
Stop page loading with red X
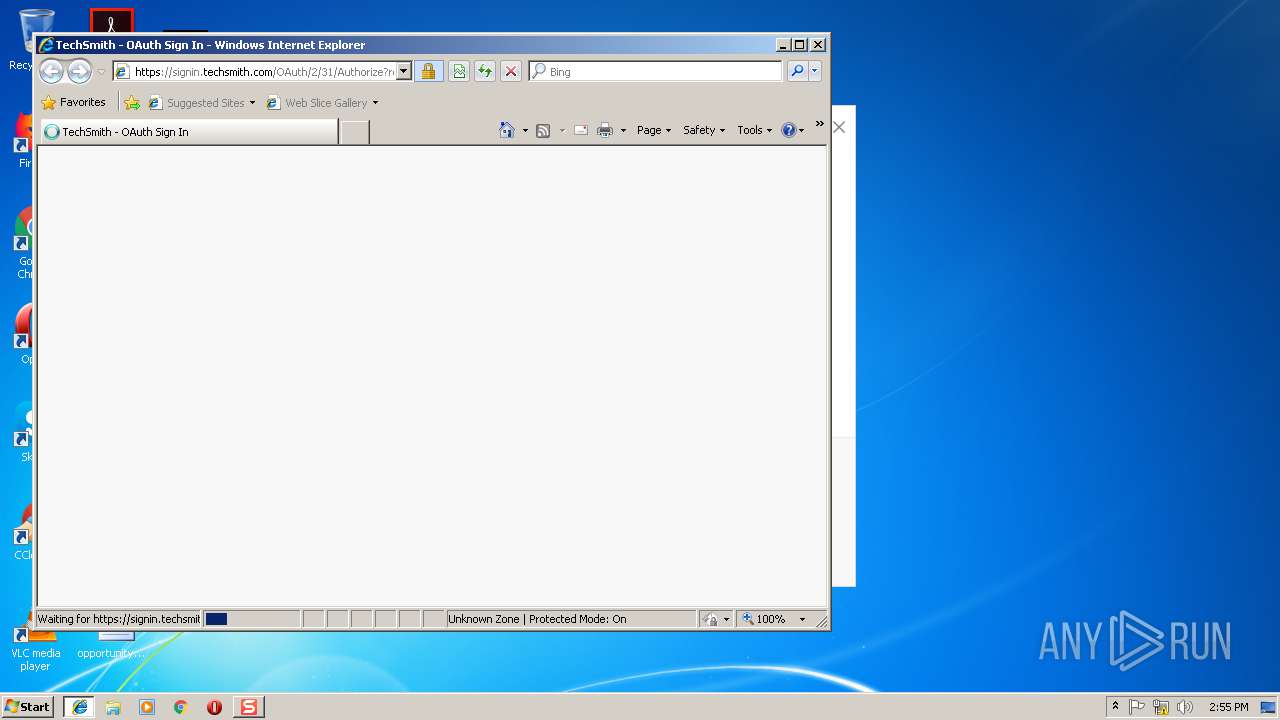[511, 72]
